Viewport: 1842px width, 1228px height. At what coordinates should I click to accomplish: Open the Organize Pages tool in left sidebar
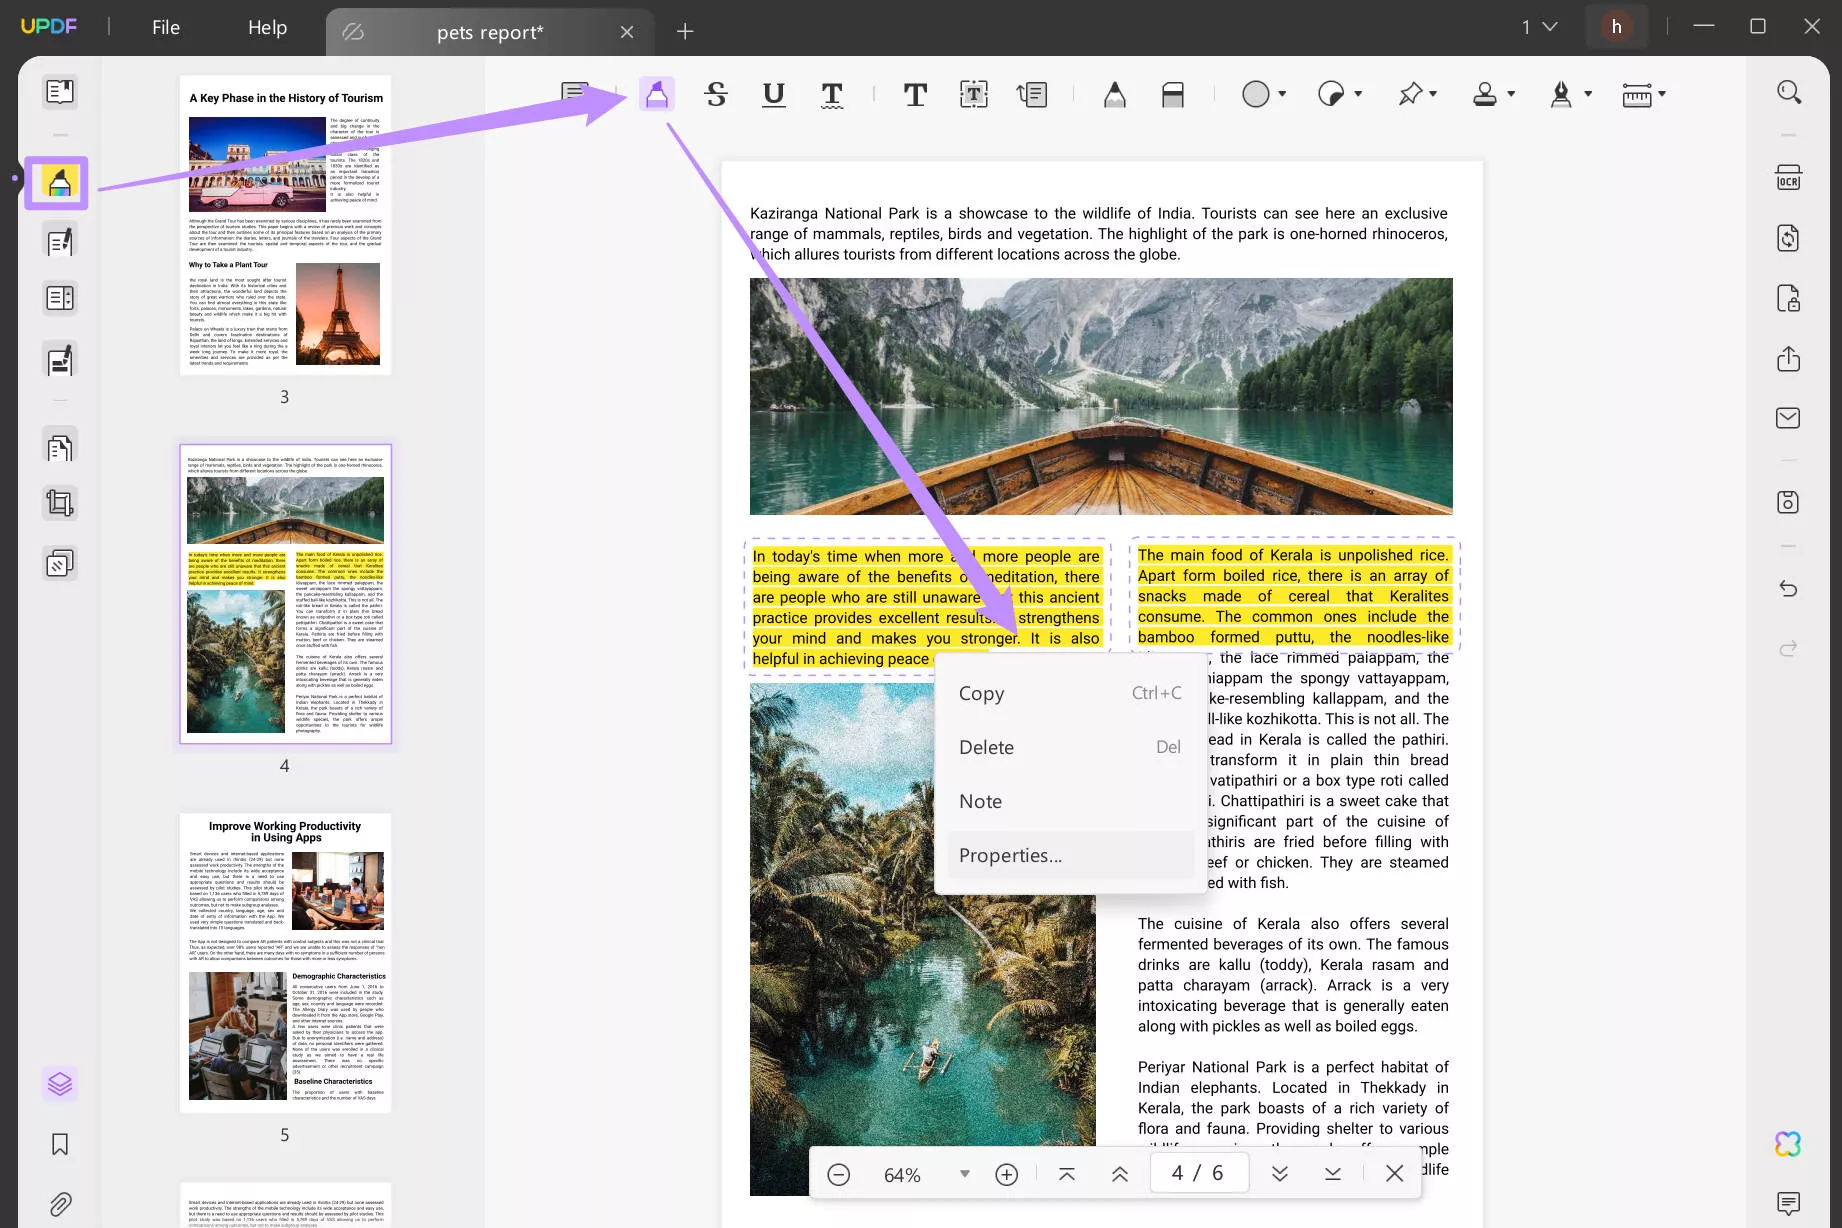coord(60,446)
